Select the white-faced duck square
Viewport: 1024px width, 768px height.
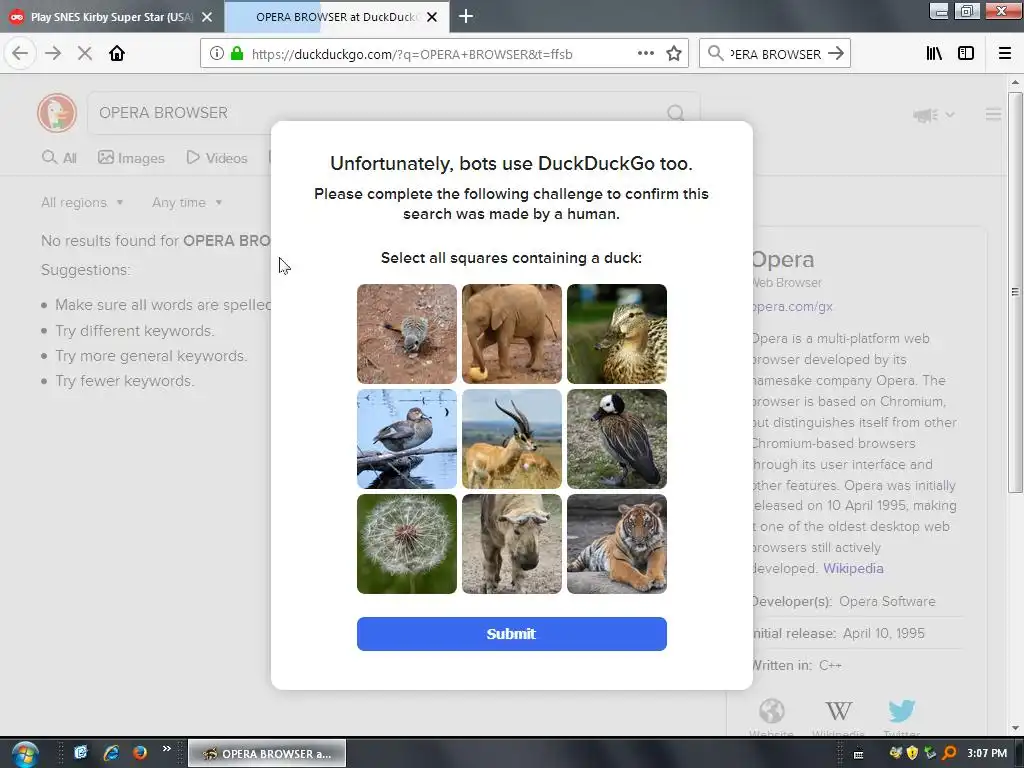pos(616,439)
